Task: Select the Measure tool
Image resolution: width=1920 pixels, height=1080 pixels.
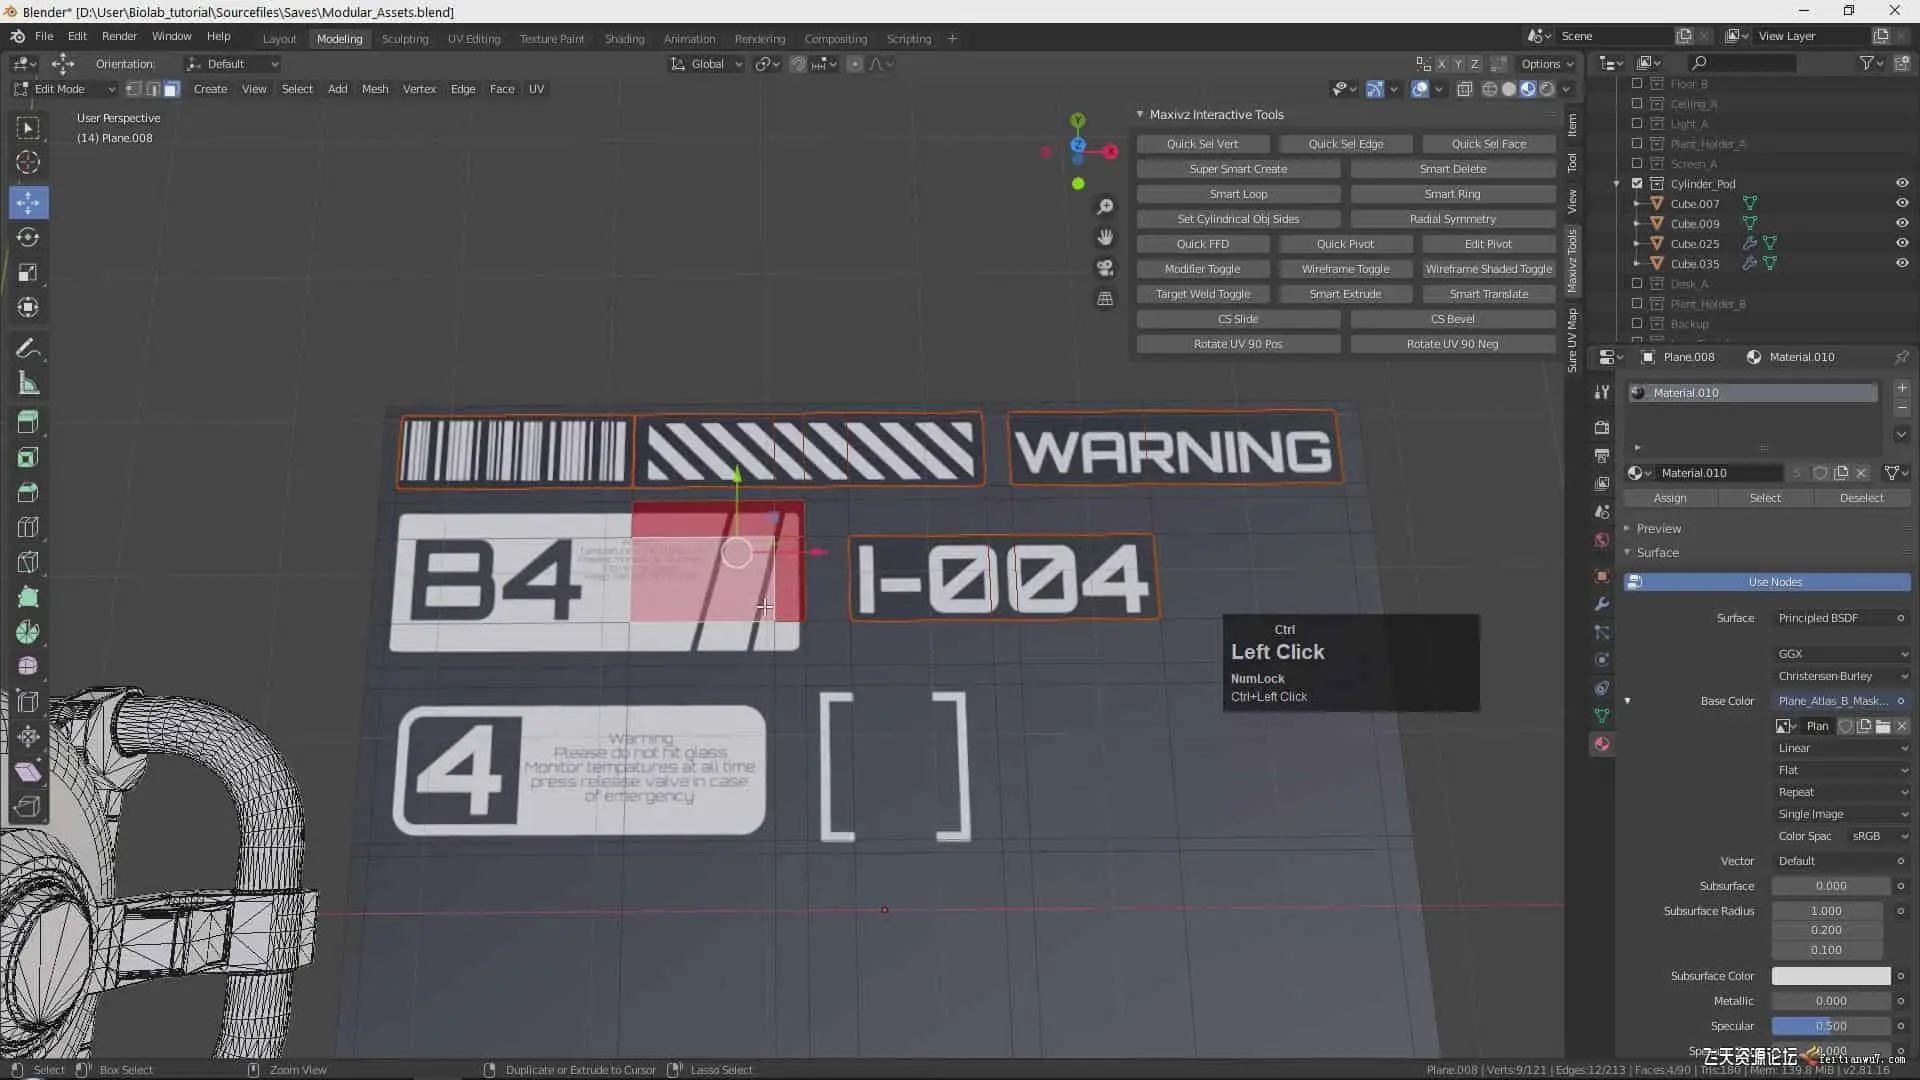Action: click(28, 384)
